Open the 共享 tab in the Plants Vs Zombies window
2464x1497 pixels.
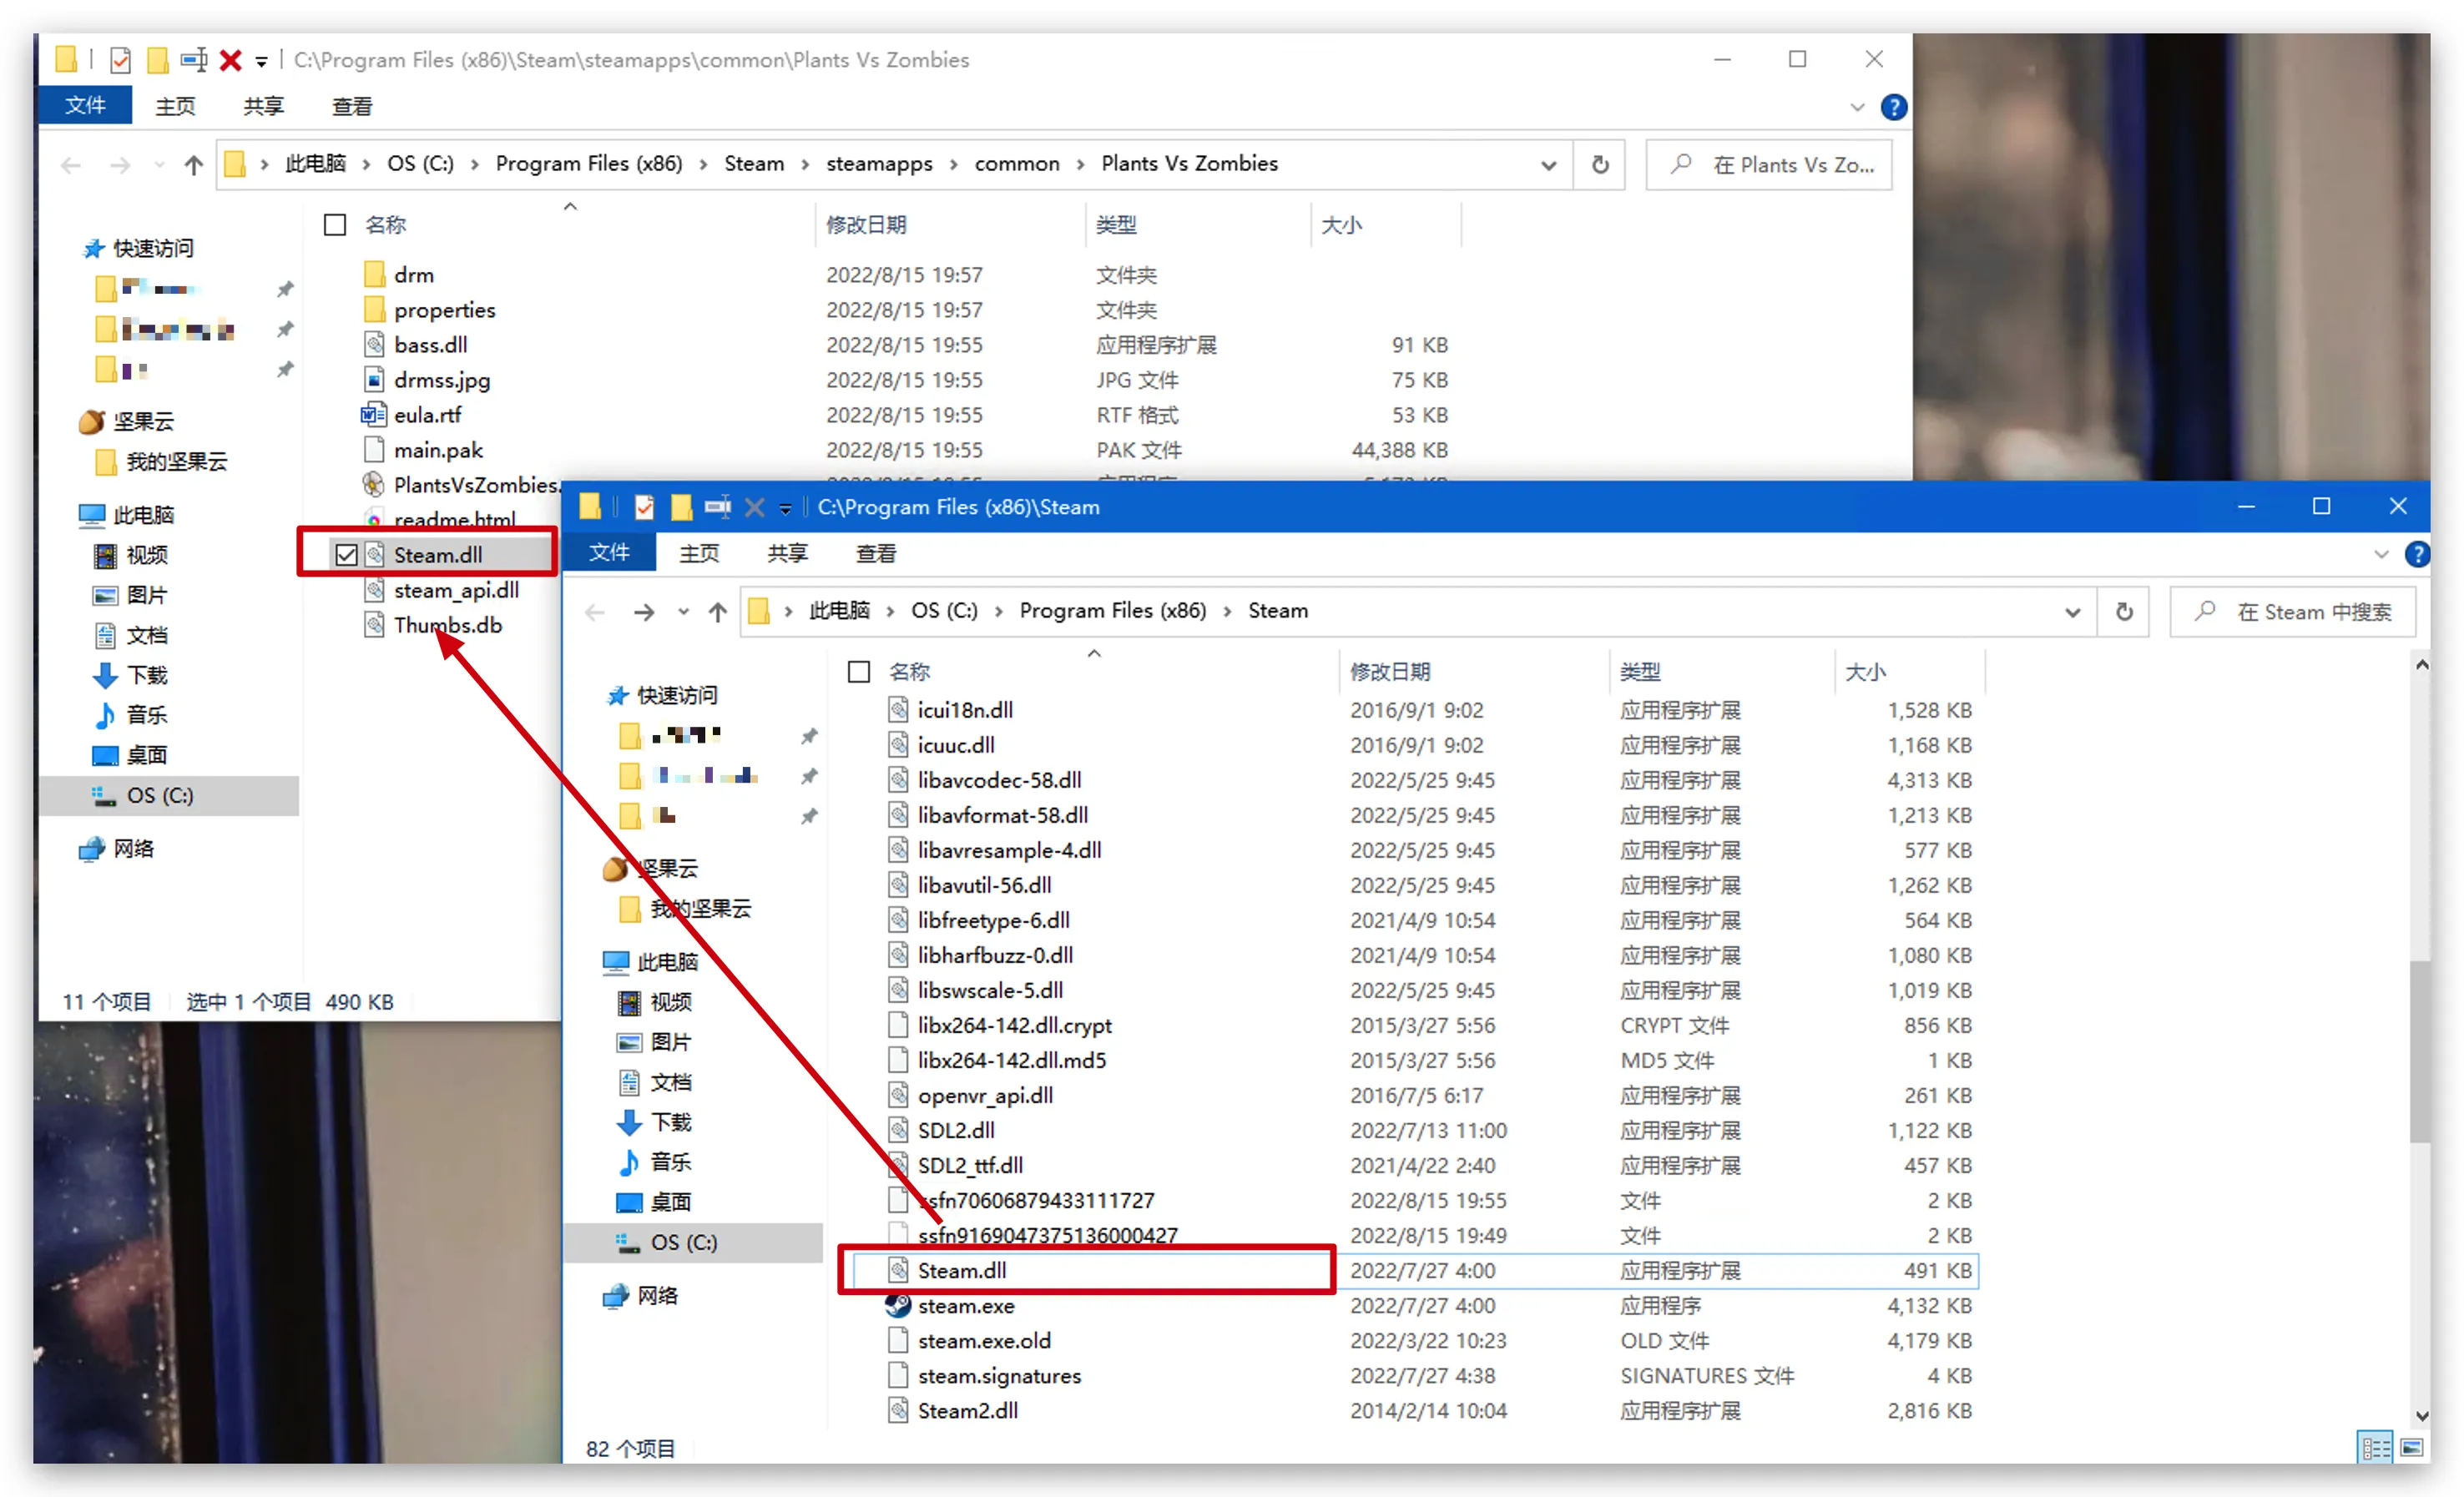click(x=263, y=106)
